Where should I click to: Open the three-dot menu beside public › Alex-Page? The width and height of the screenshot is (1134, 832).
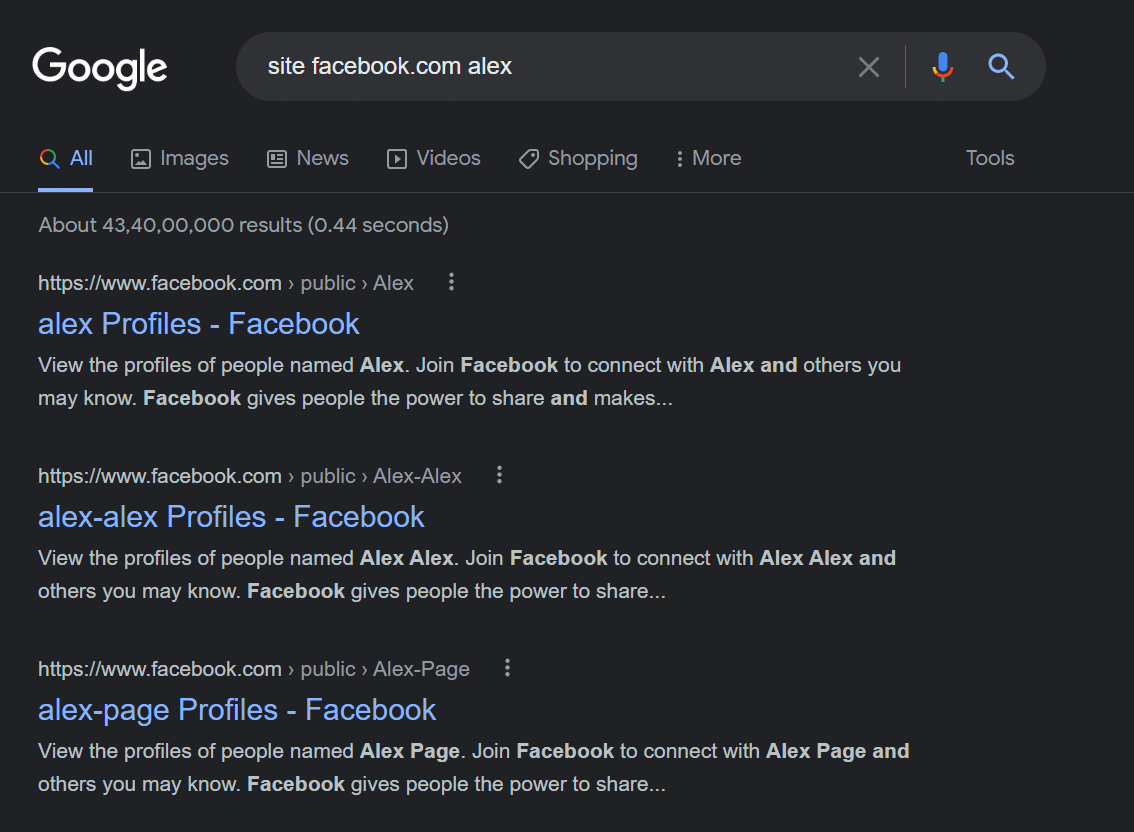pyautogui.click(x=508, y=668)
